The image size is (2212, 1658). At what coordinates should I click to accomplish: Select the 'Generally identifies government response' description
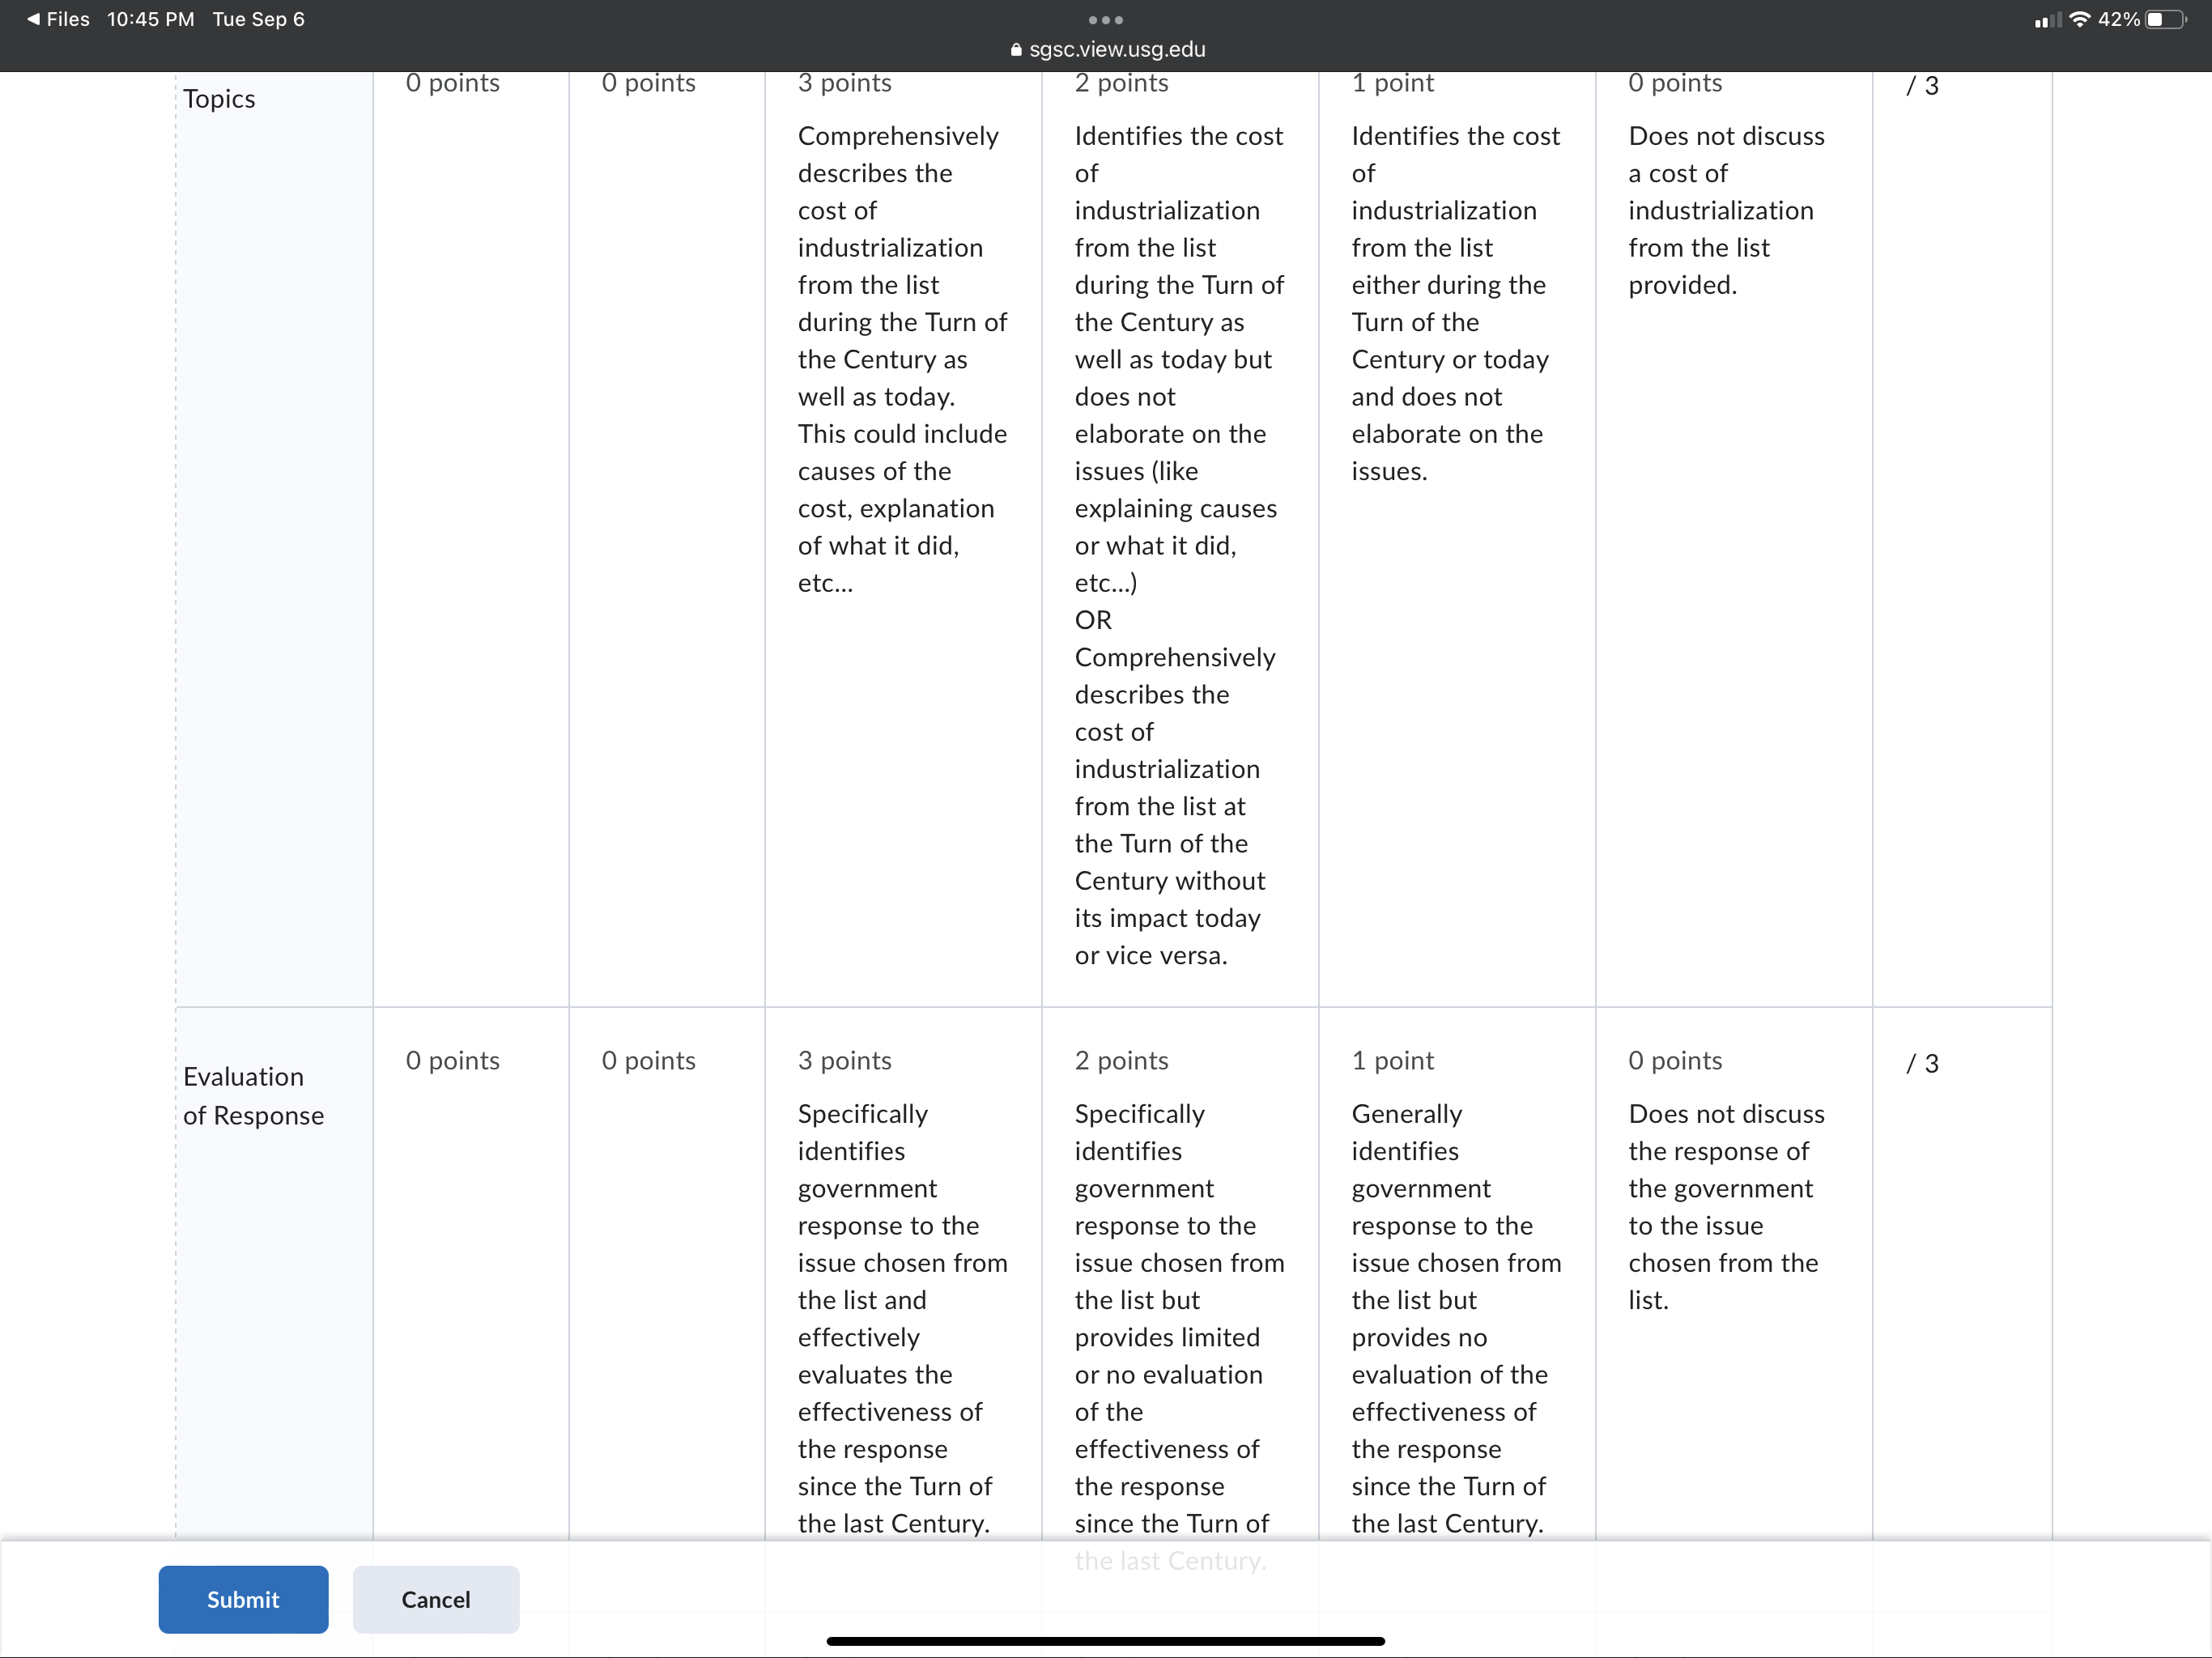click(x=1456, y=1318)
